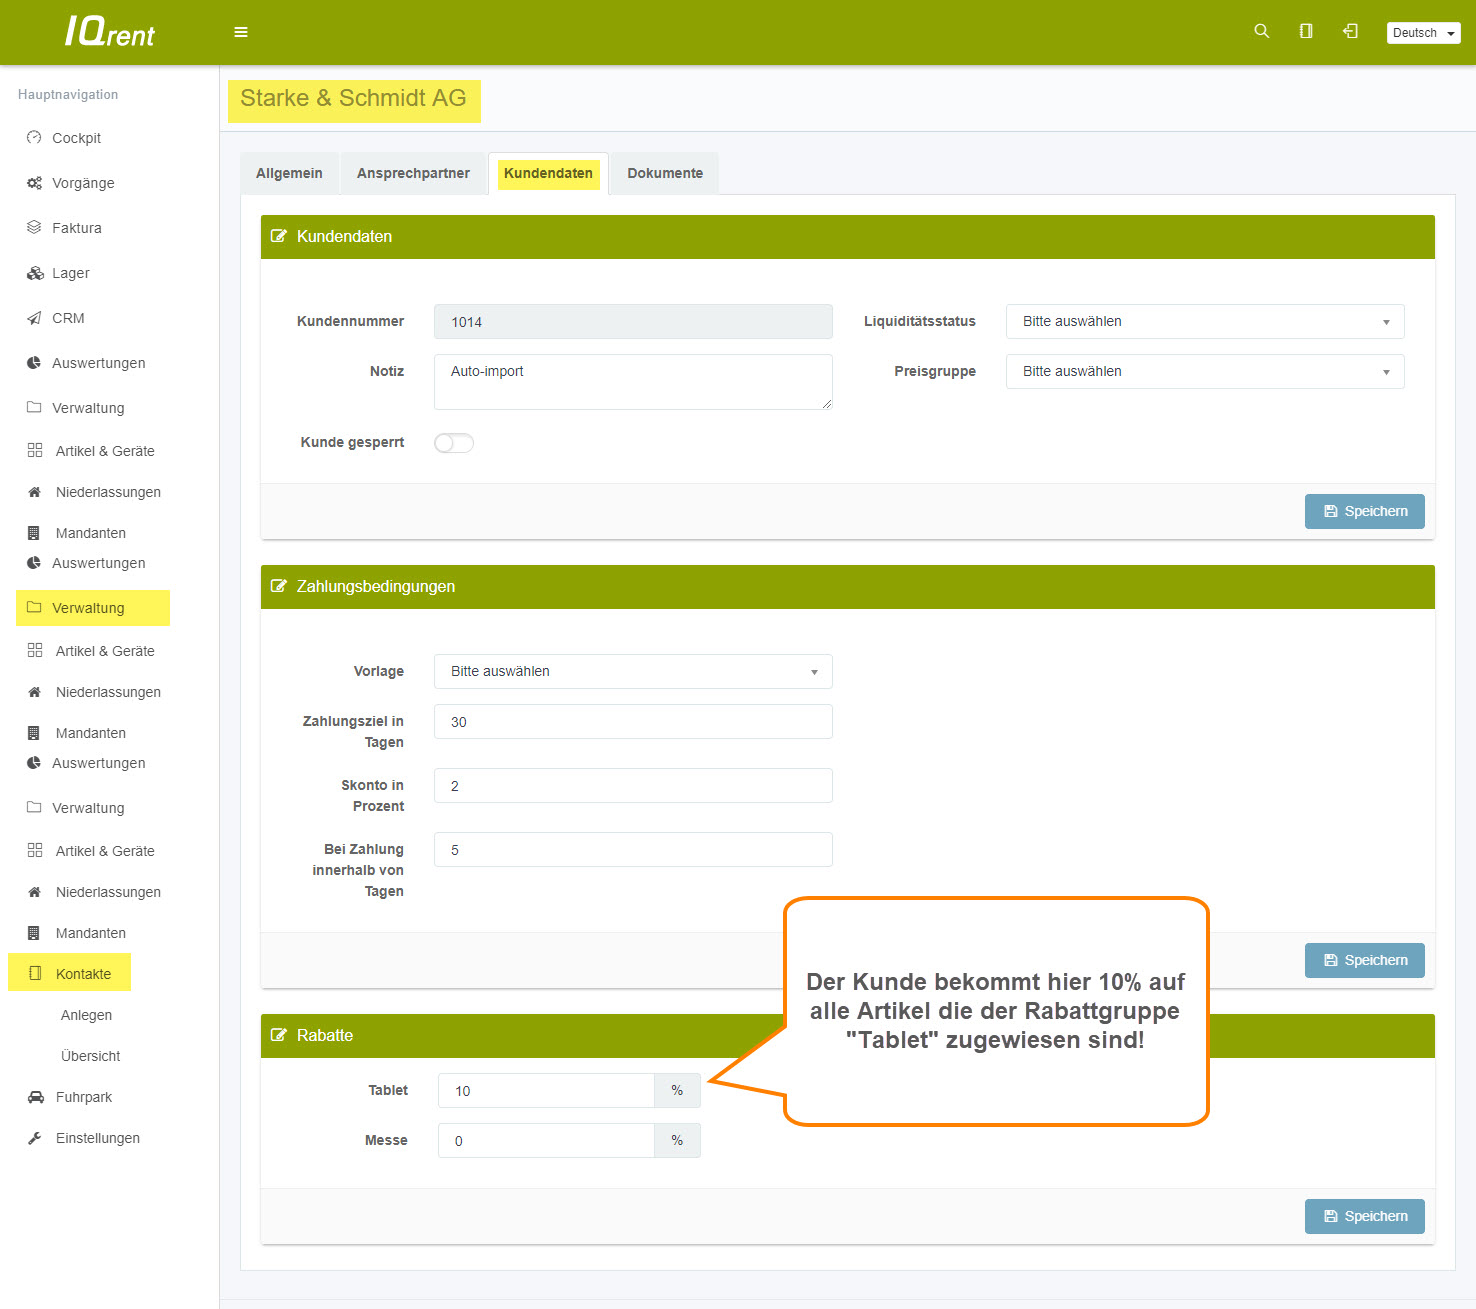The height and width of the screenshot is (1309, 1476).
Task: Expand the Liquiditätsstatus dropdown
Action: (1204, 322)
